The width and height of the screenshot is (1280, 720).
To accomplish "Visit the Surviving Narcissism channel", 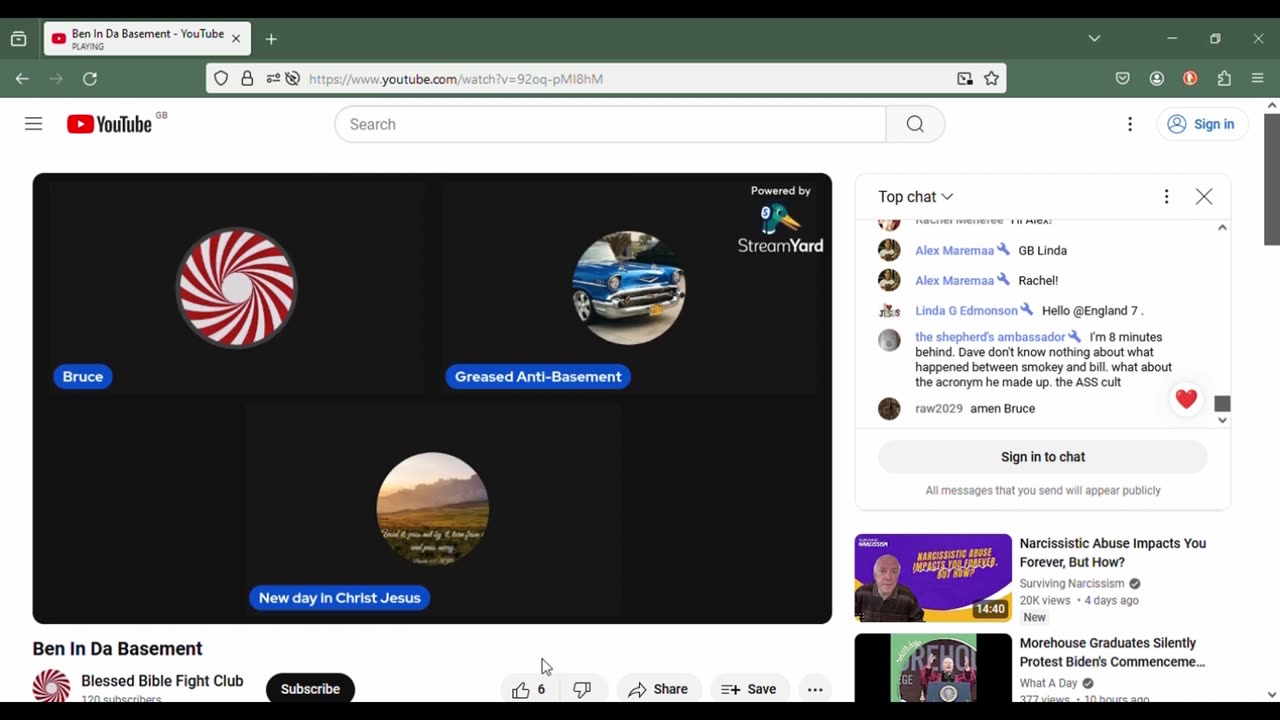I will coord(1071,583).
